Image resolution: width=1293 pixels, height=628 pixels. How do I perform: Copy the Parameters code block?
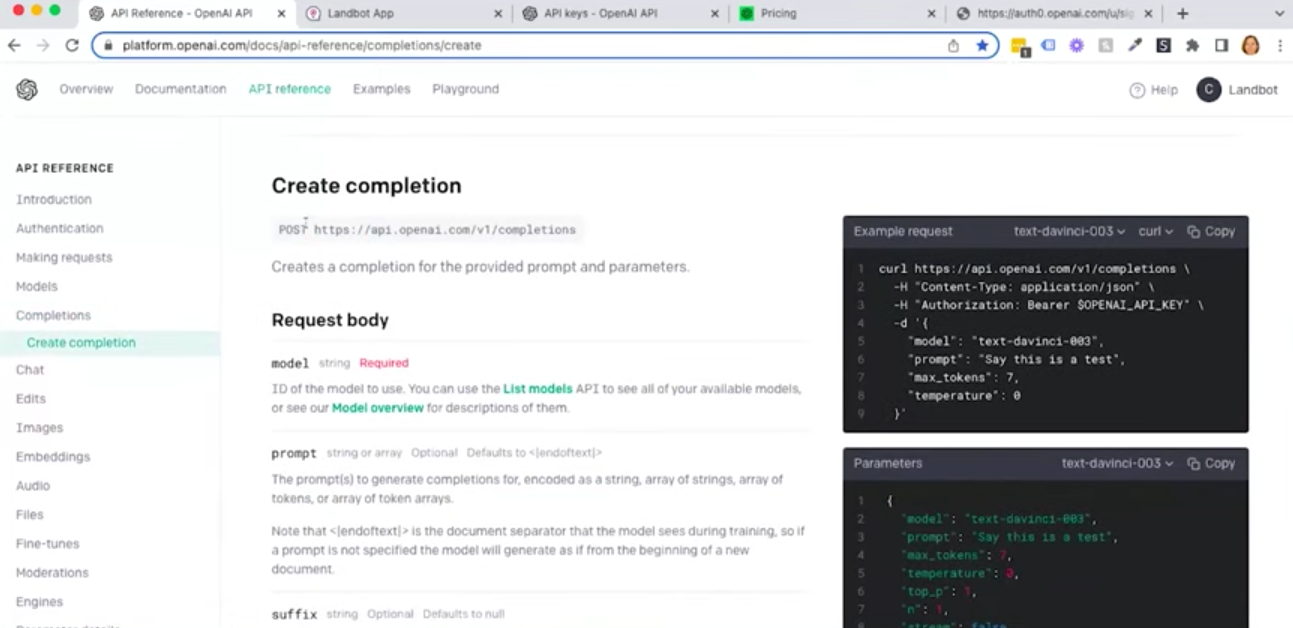(x=1211, y=463)
